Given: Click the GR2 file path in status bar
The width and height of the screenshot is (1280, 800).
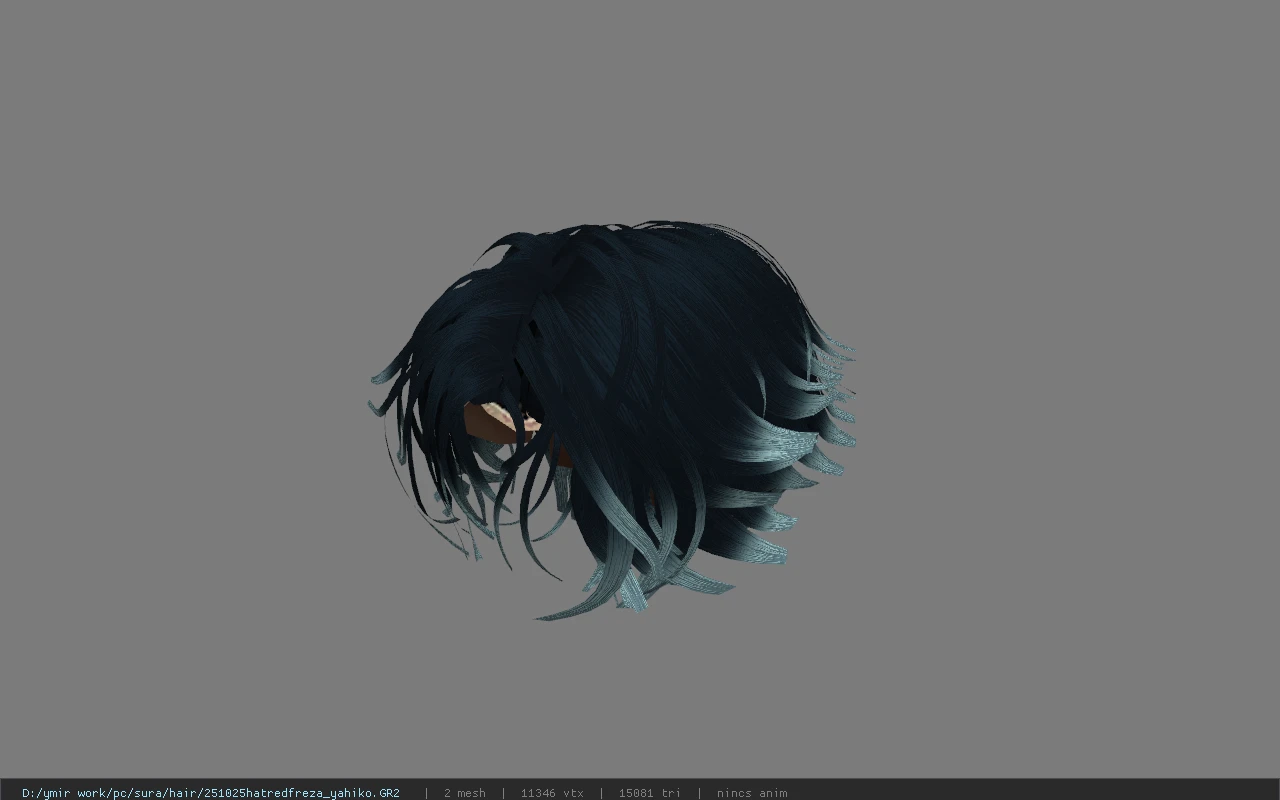Looking at the screenshot, I should (211, 793).
